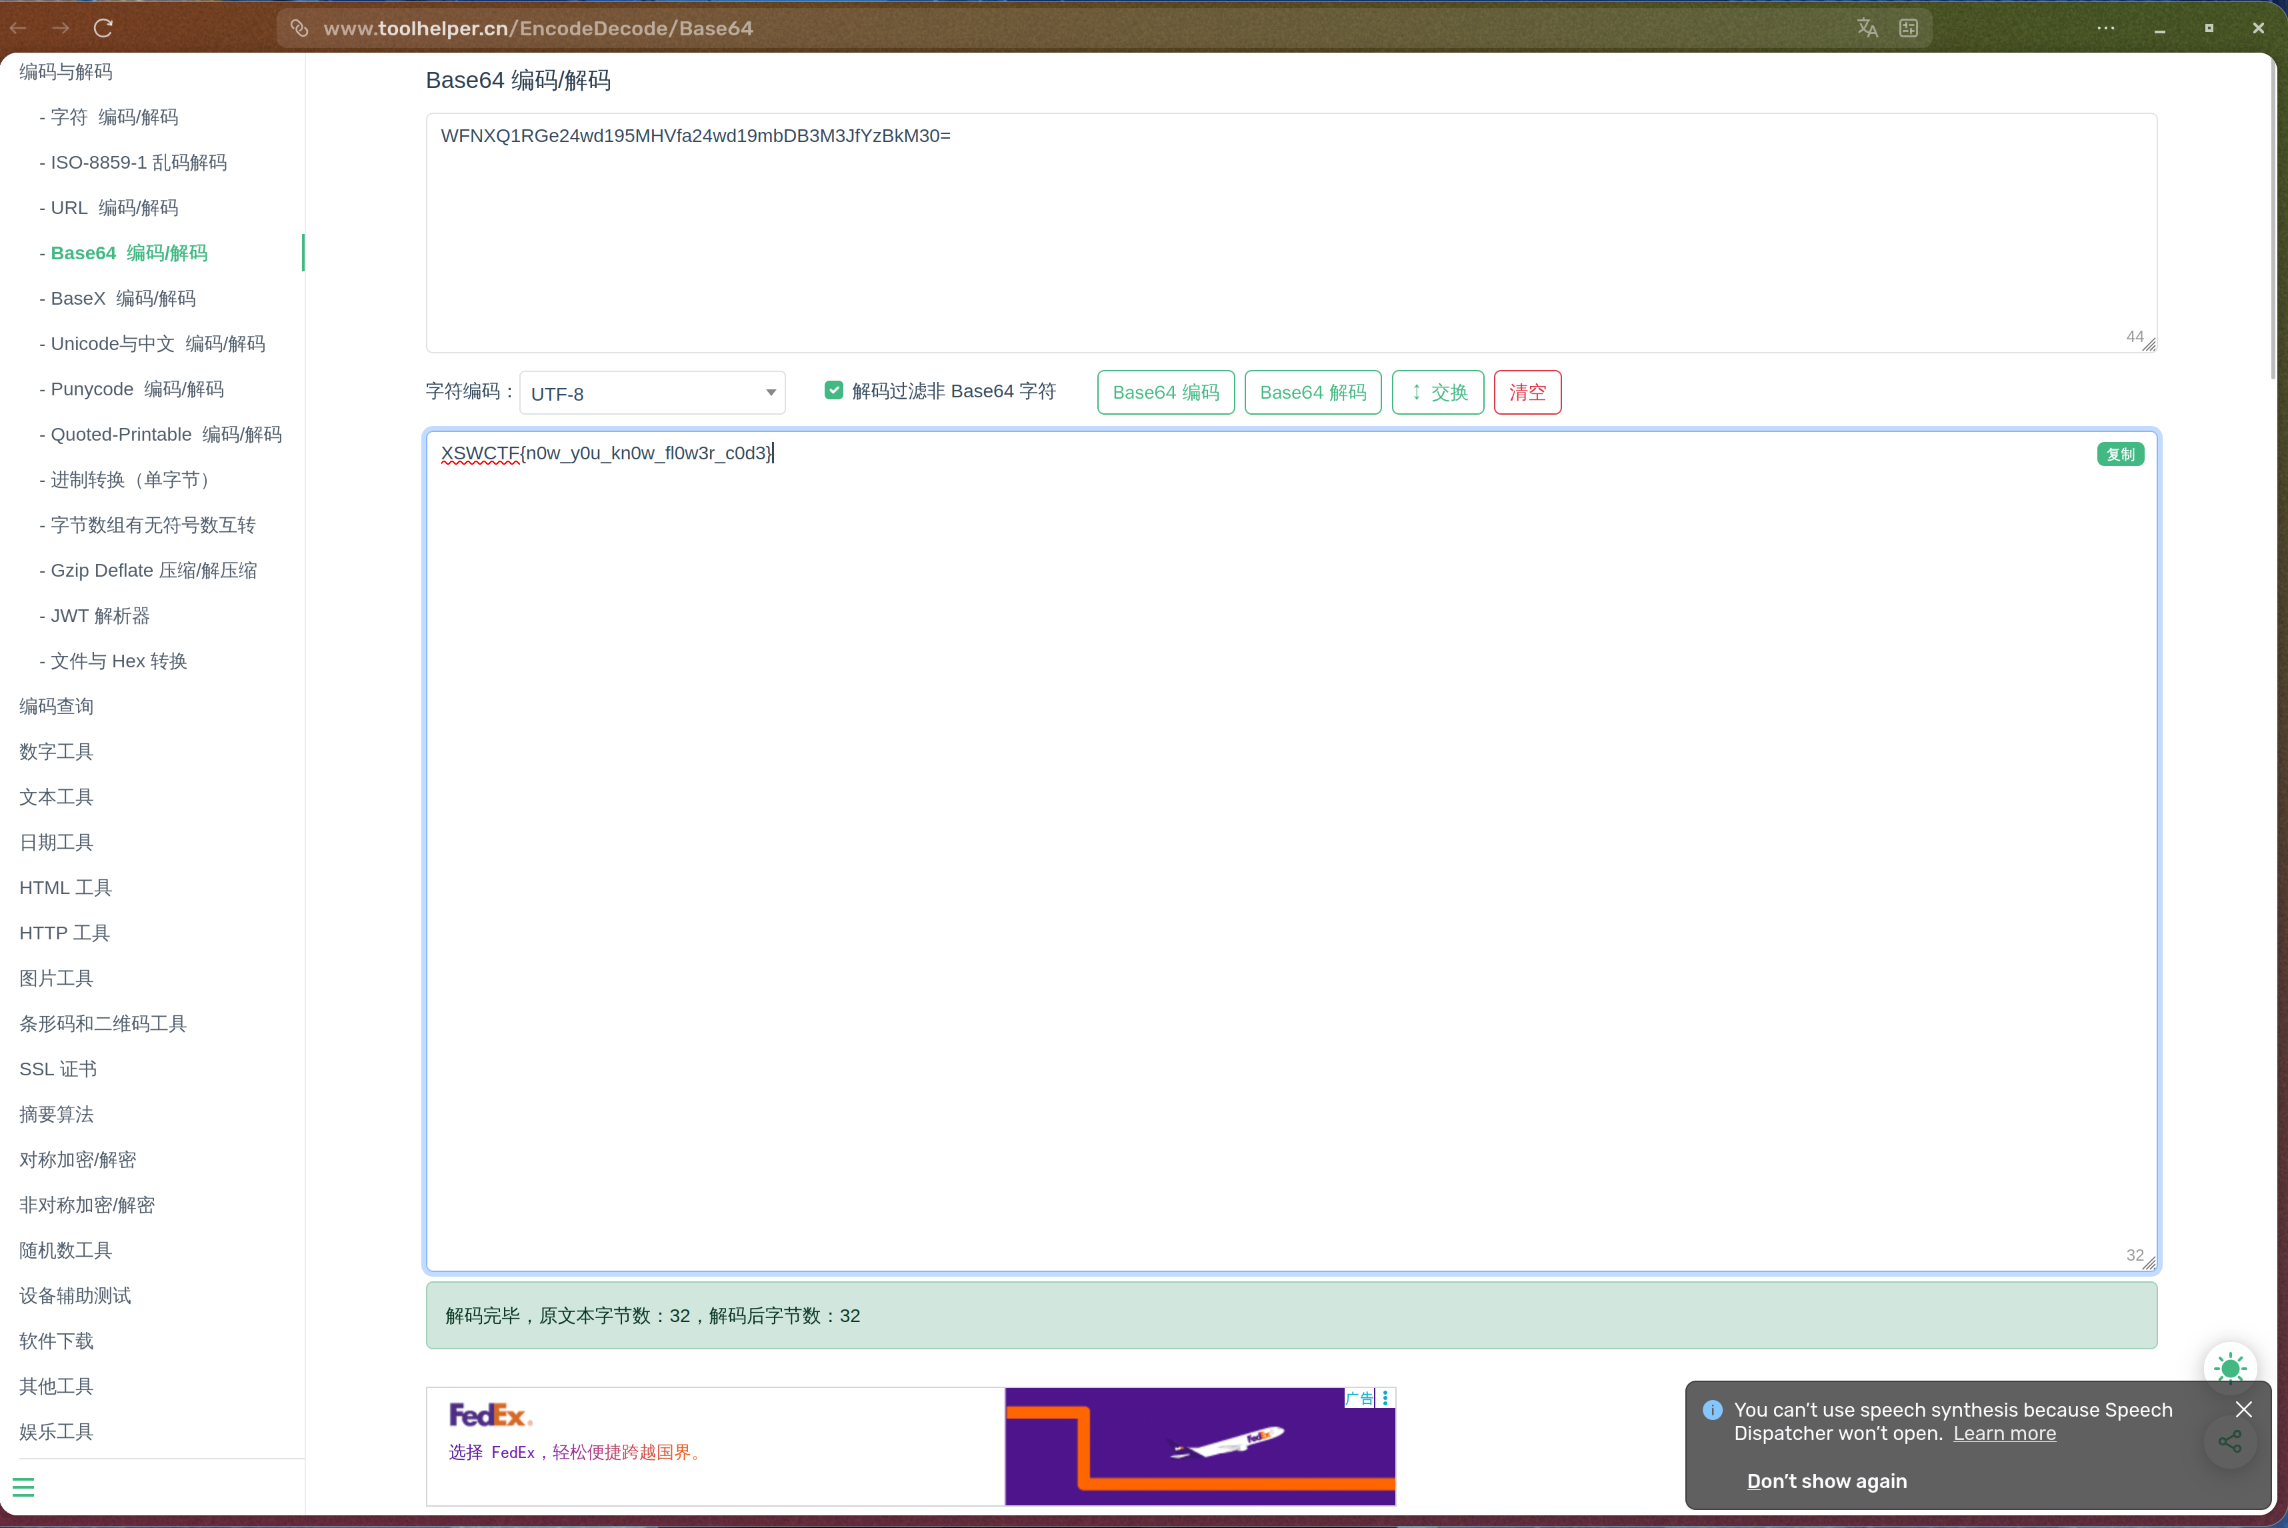2288x1528 pixels.
Task: Dismiss the Speech Dispatcher notification
Action: tap(2243, 1409)
